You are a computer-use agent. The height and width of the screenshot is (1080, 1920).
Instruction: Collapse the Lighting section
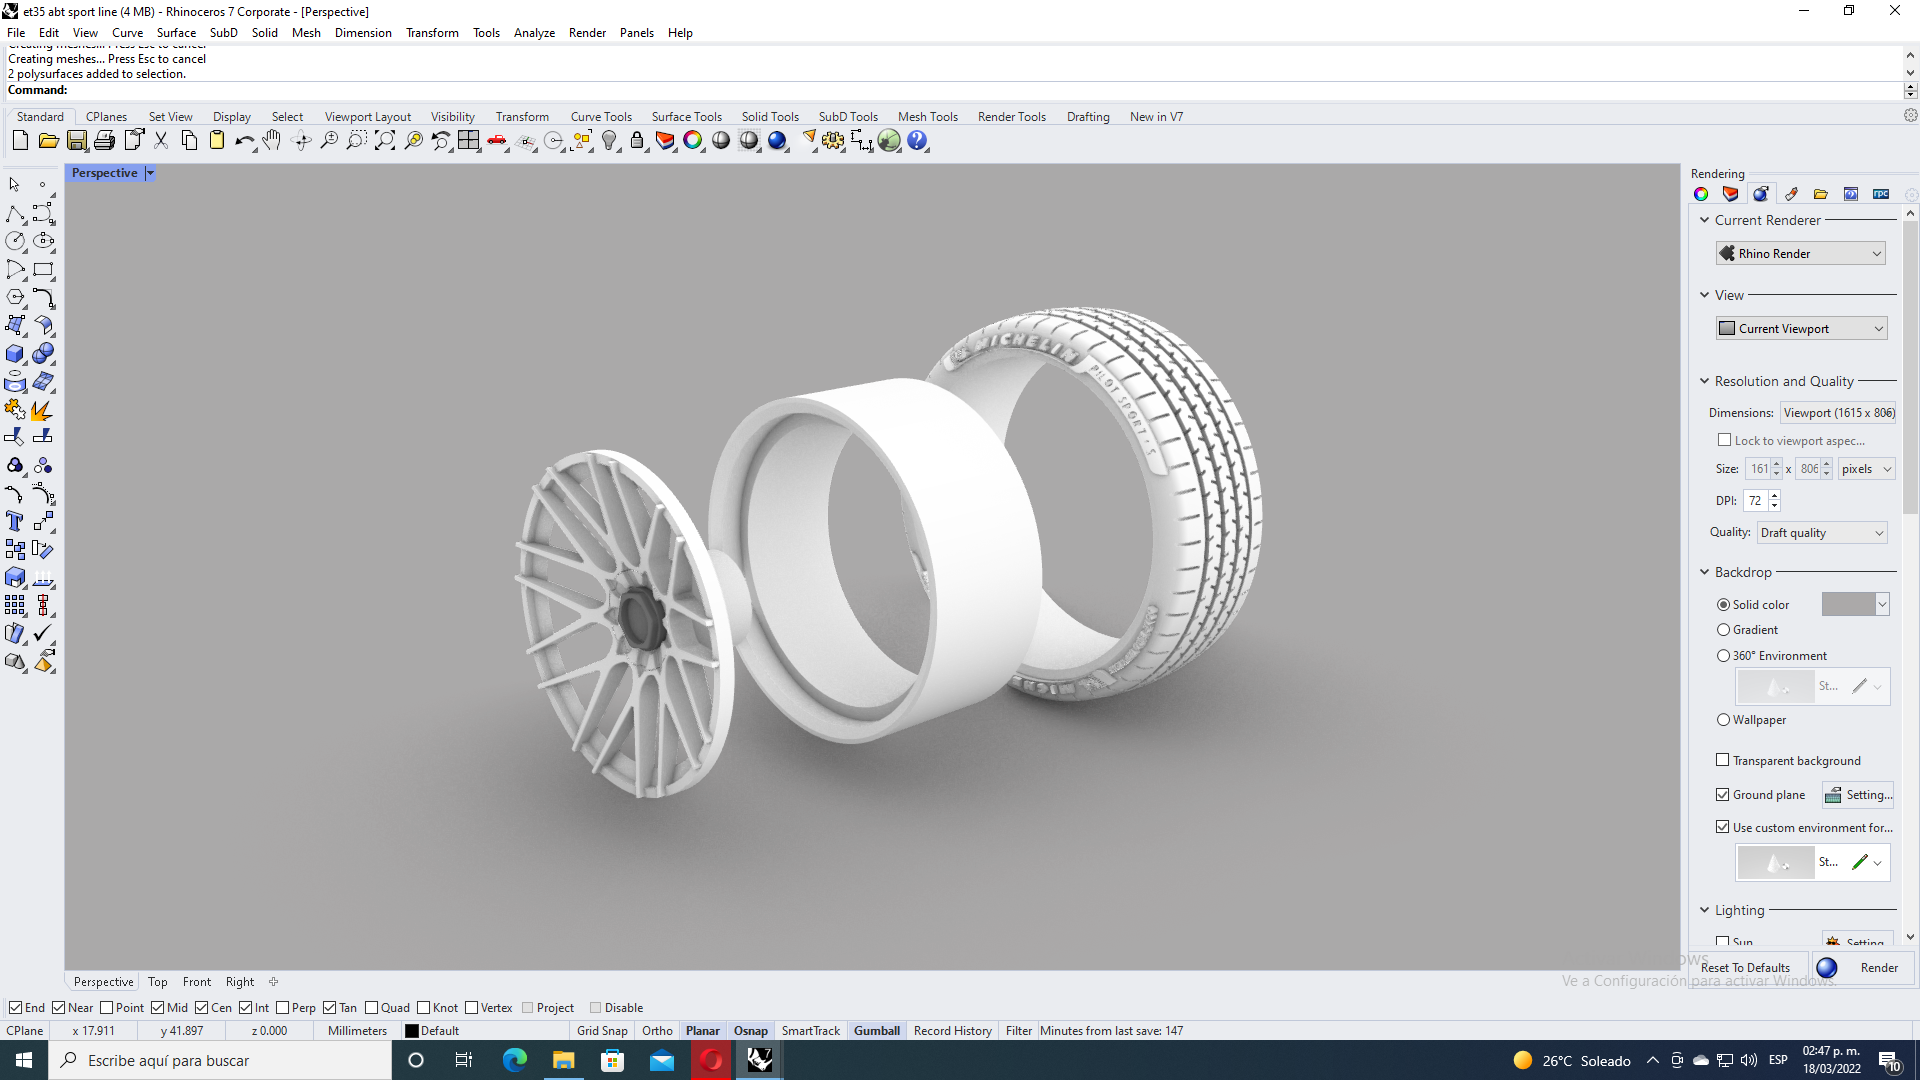coord(1706,910)
